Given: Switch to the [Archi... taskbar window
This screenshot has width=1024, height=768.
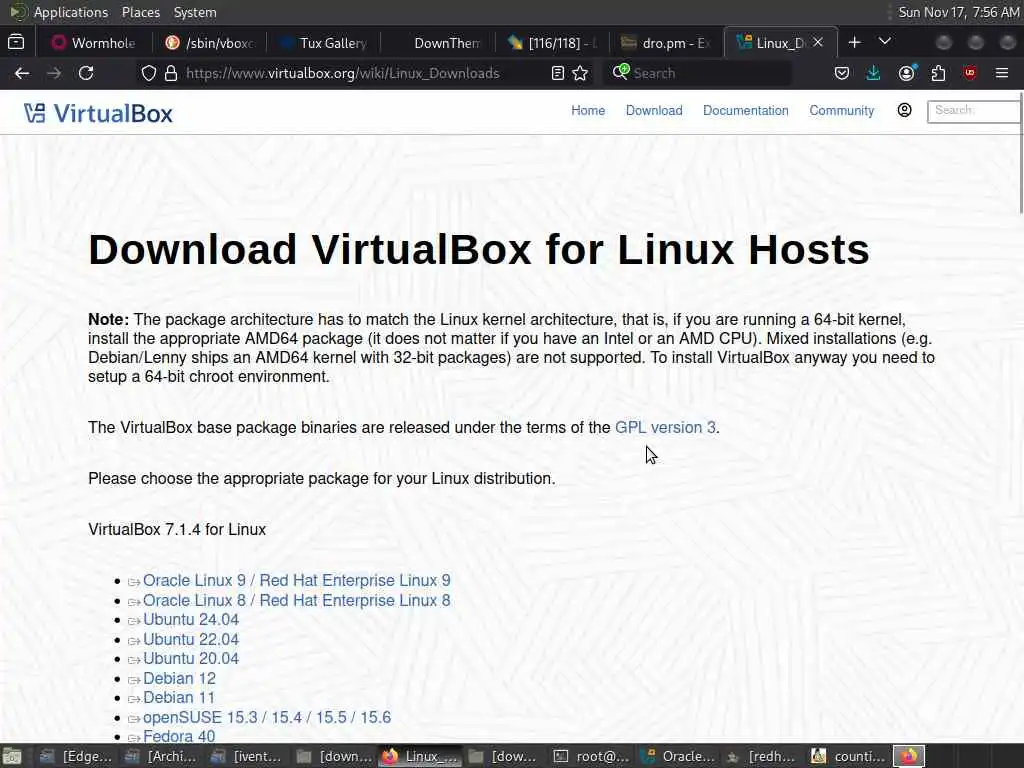Looking at the screenshot, I should tap(161, 756).
